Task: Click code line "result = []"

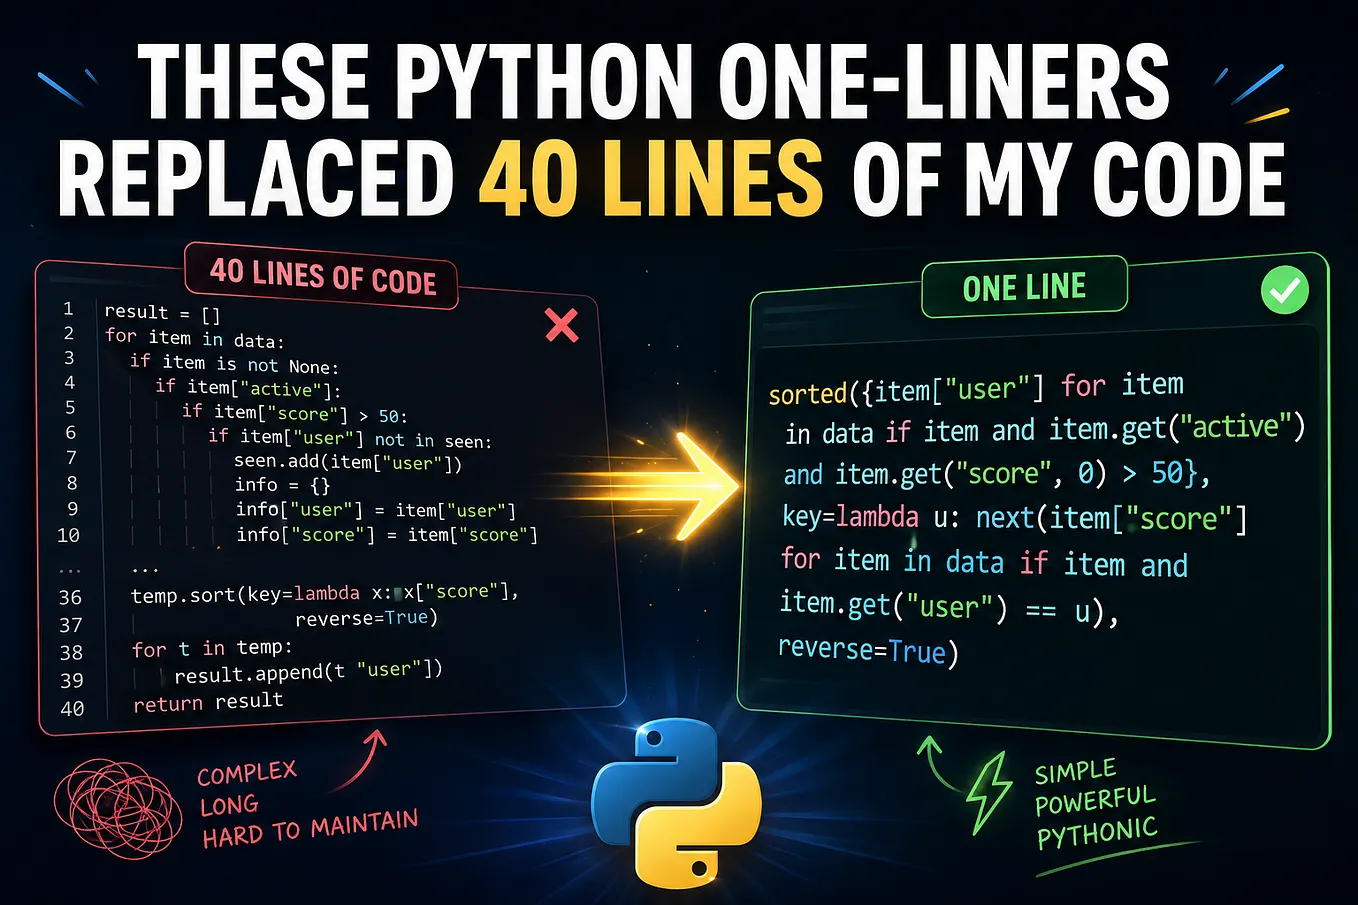Action: [x=162, y=313]
